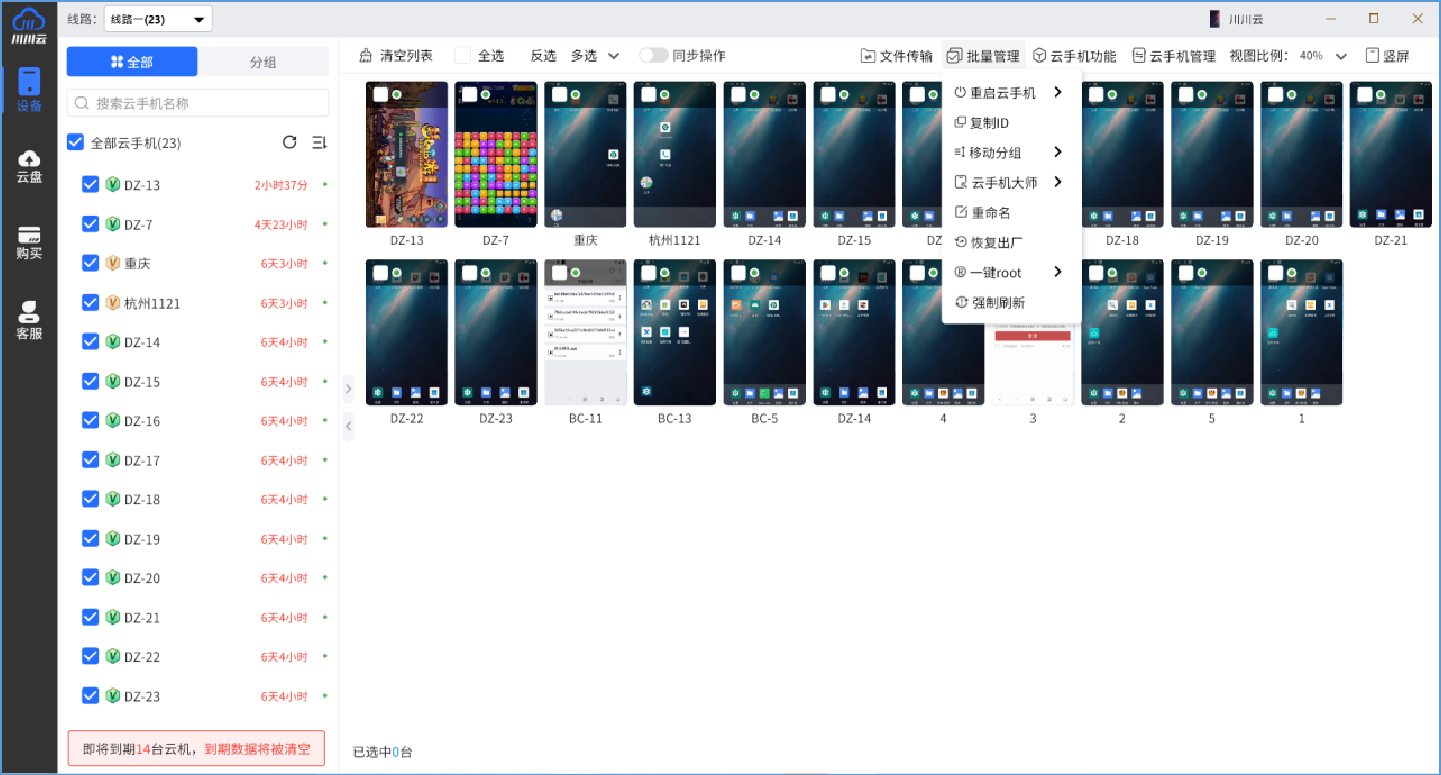
Task: Click the list view icon beside refresh
Action: (318, 142)
